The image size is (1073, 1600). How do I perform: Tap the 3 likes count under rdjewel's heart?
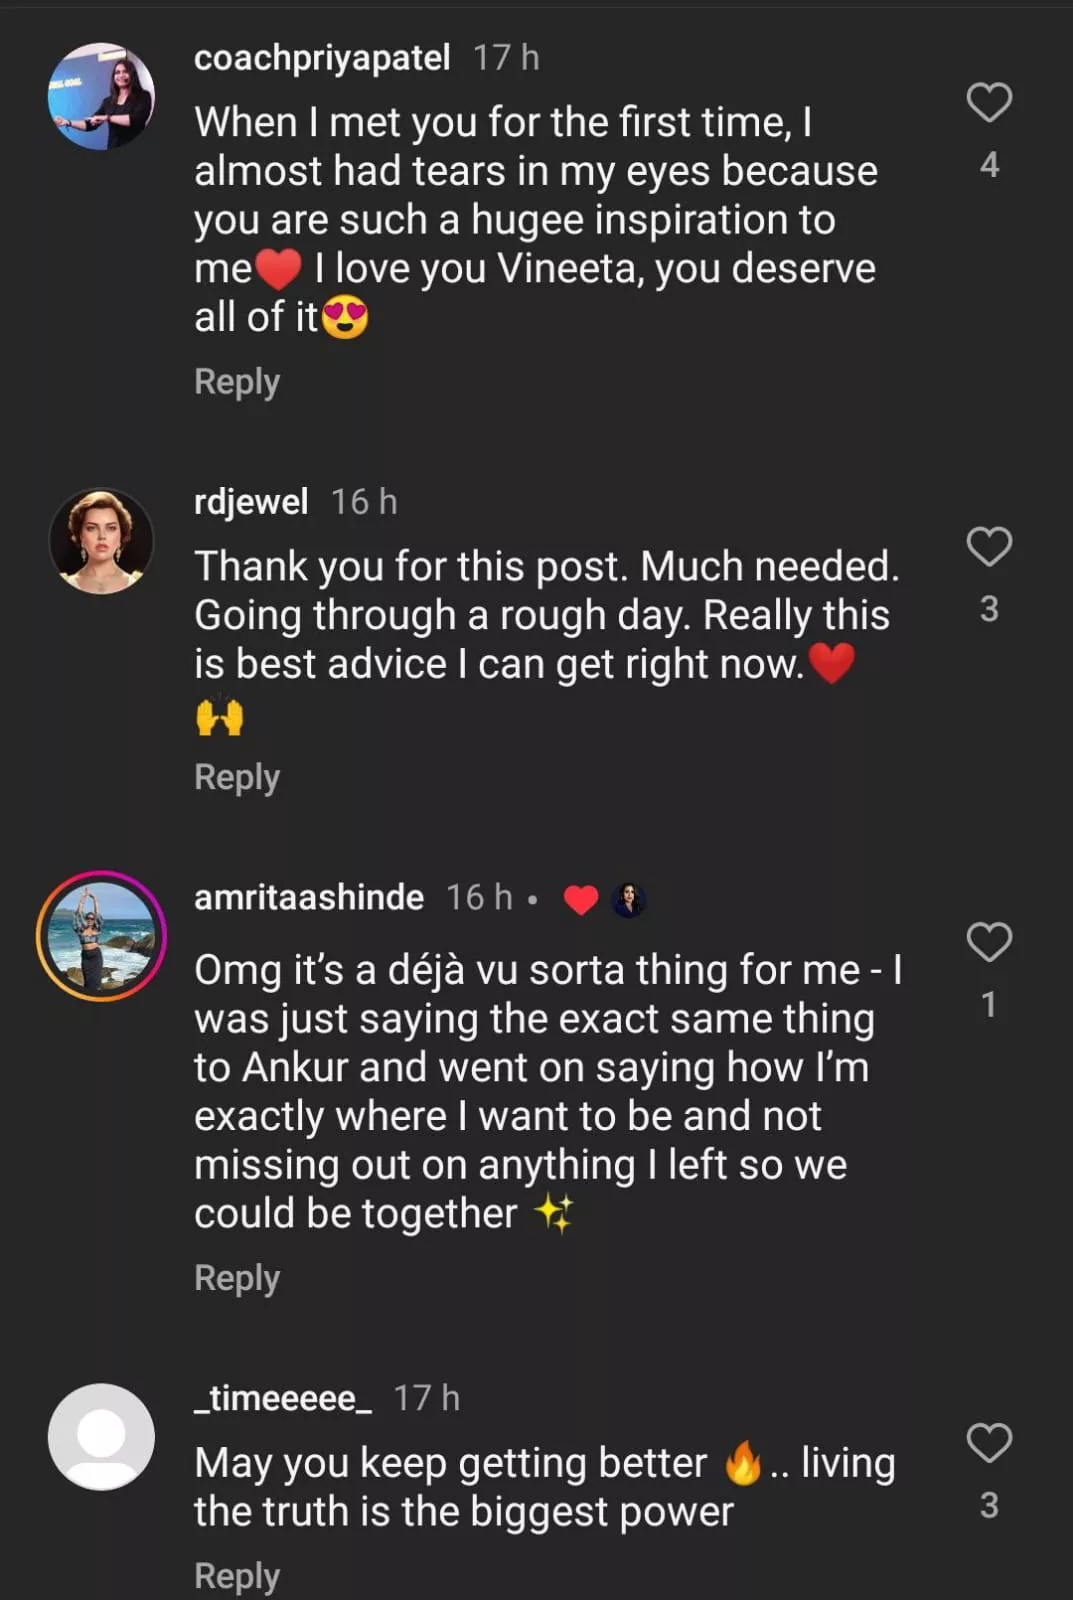click(989, 609)
